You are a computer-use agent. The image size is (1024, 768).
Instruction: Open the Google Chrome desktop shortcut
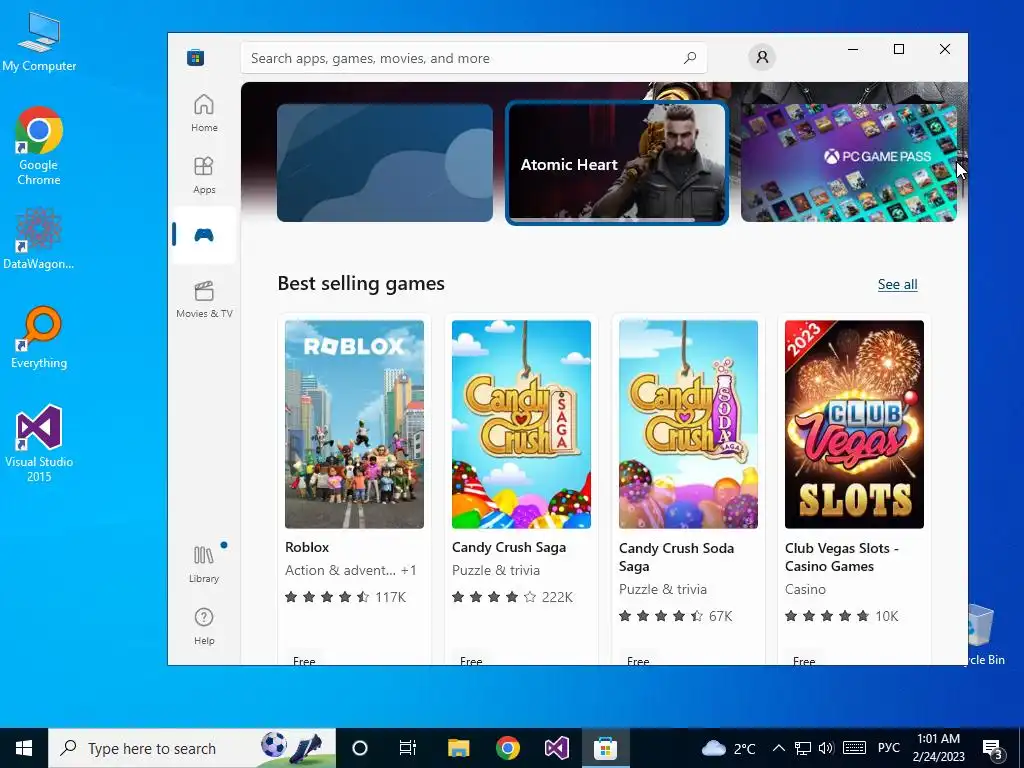tap(39, 145)
